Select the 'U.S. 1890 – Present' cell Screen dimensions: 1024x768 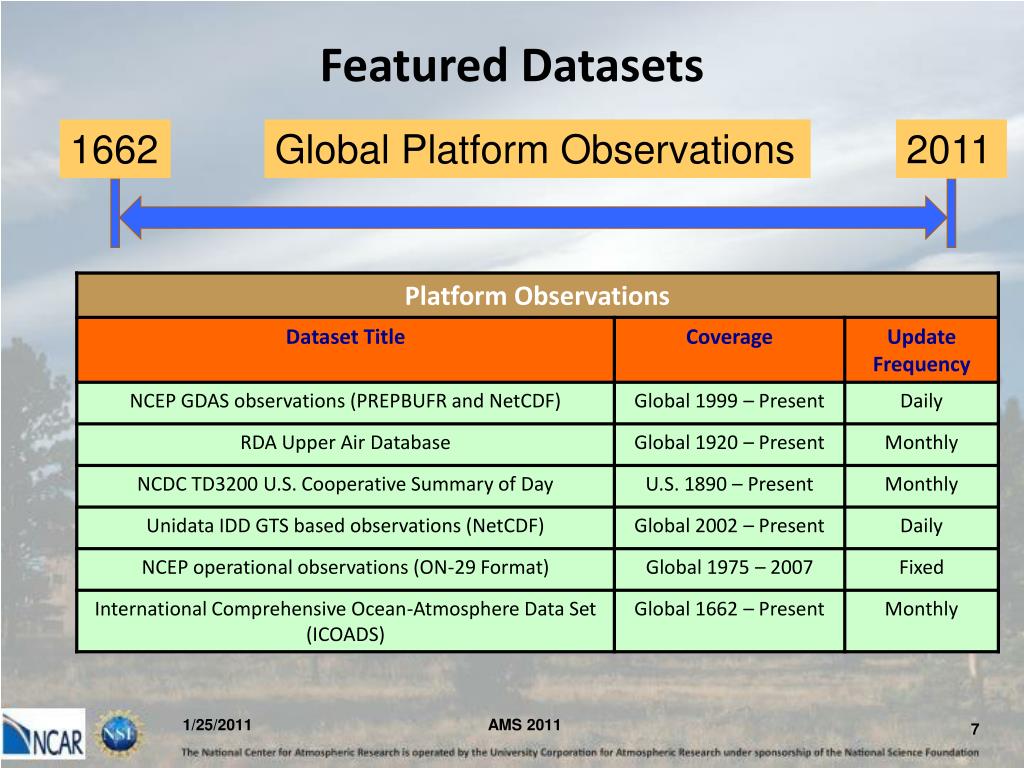point(729,486)
